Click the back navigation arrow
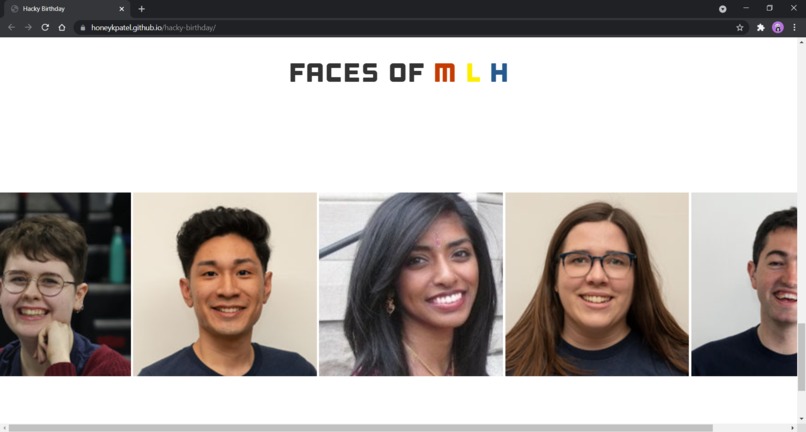Image resolution: width=806 pixels, height=432 pixels. pyautogui.click(x=11, y=28)
